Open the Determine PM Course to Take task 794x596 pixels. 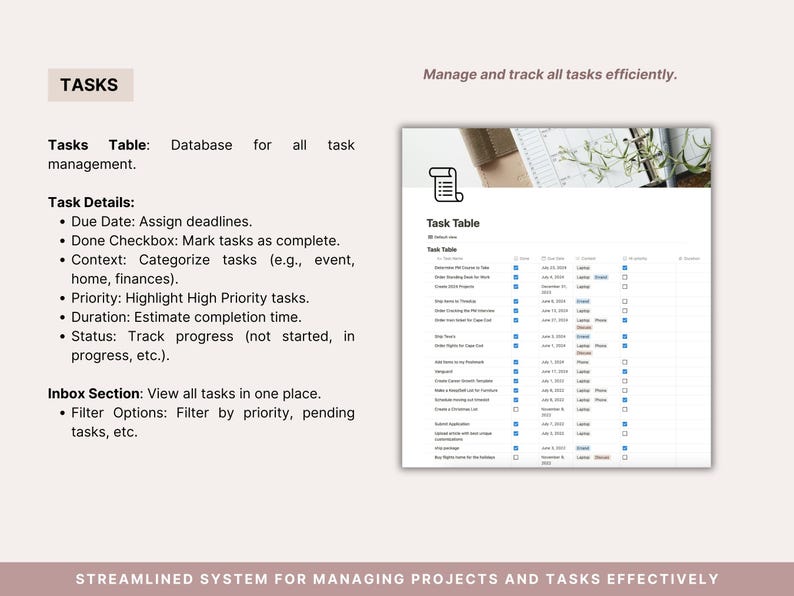click(462, 268)
